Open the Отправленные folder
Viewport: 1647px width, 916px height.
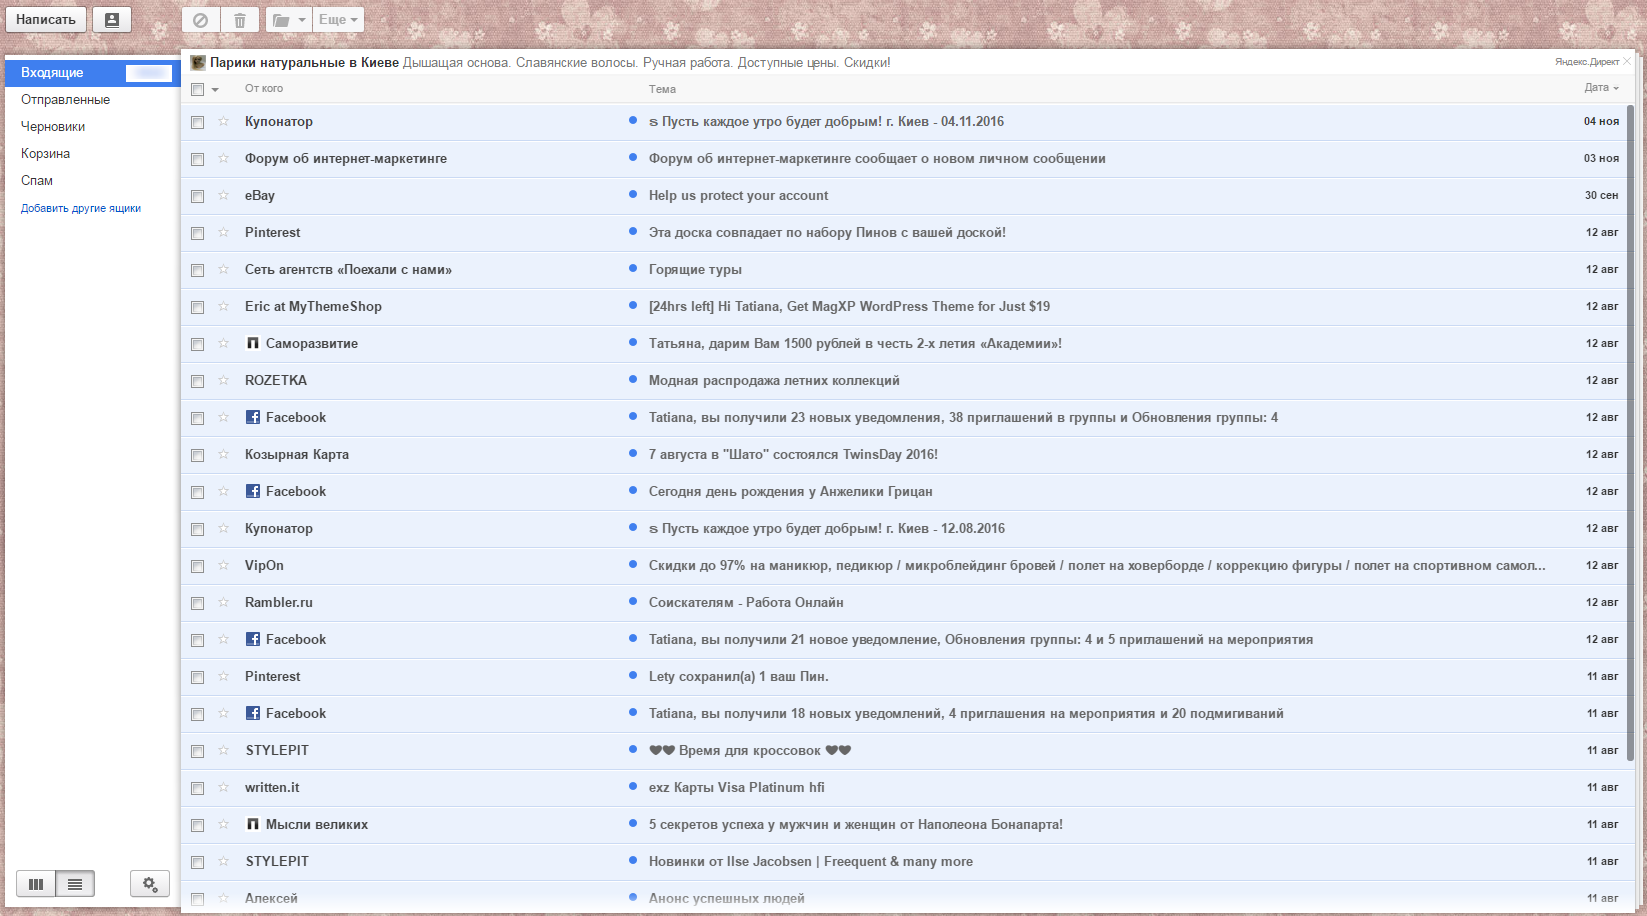coord(65,100)
